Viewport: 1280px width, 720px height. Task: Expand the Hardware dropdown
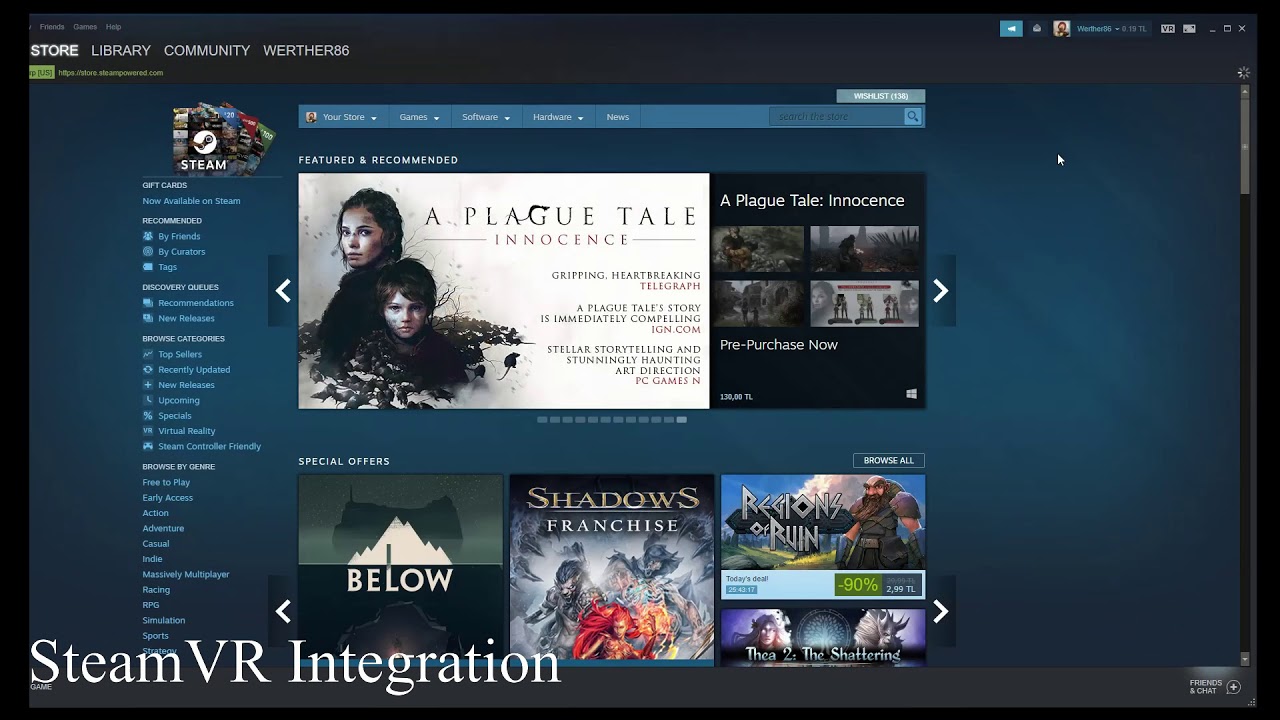pos(558,117)
